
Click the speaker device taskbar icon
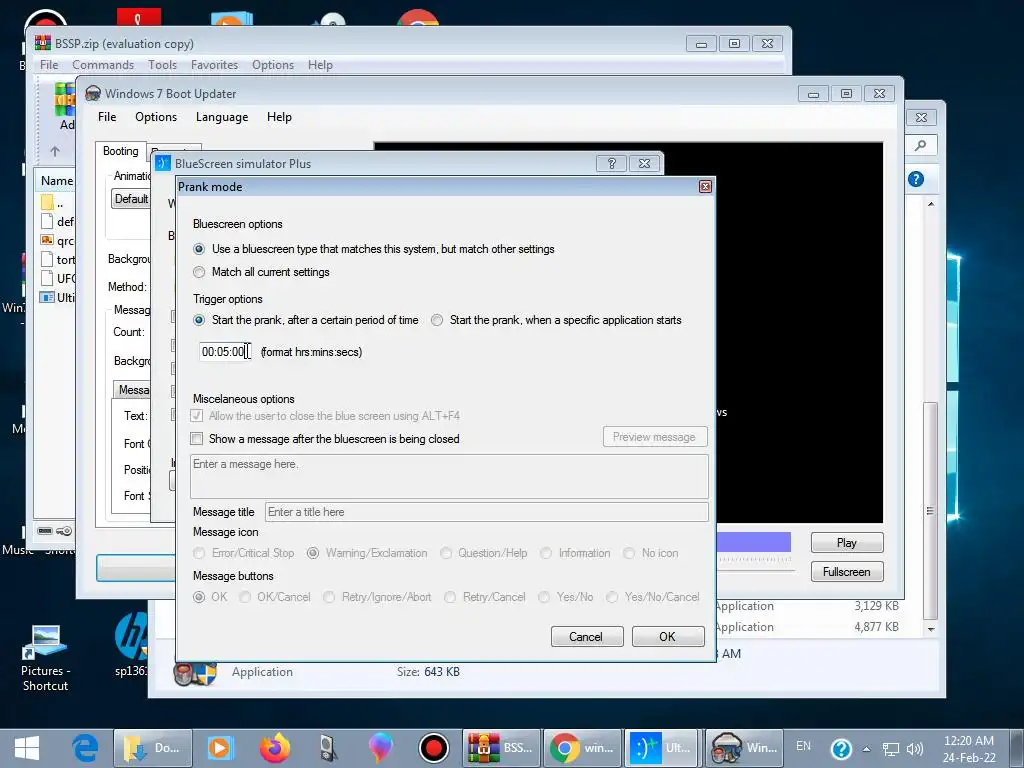(x=328, y=748)
